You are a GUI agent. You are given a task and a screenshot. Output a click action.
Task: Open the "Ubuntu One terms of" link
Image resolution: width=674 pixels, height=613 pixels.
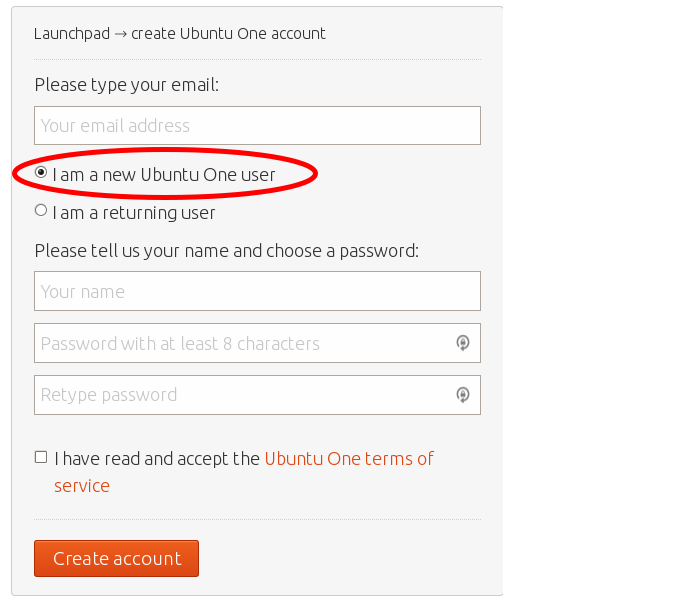[x=349, y=459]
